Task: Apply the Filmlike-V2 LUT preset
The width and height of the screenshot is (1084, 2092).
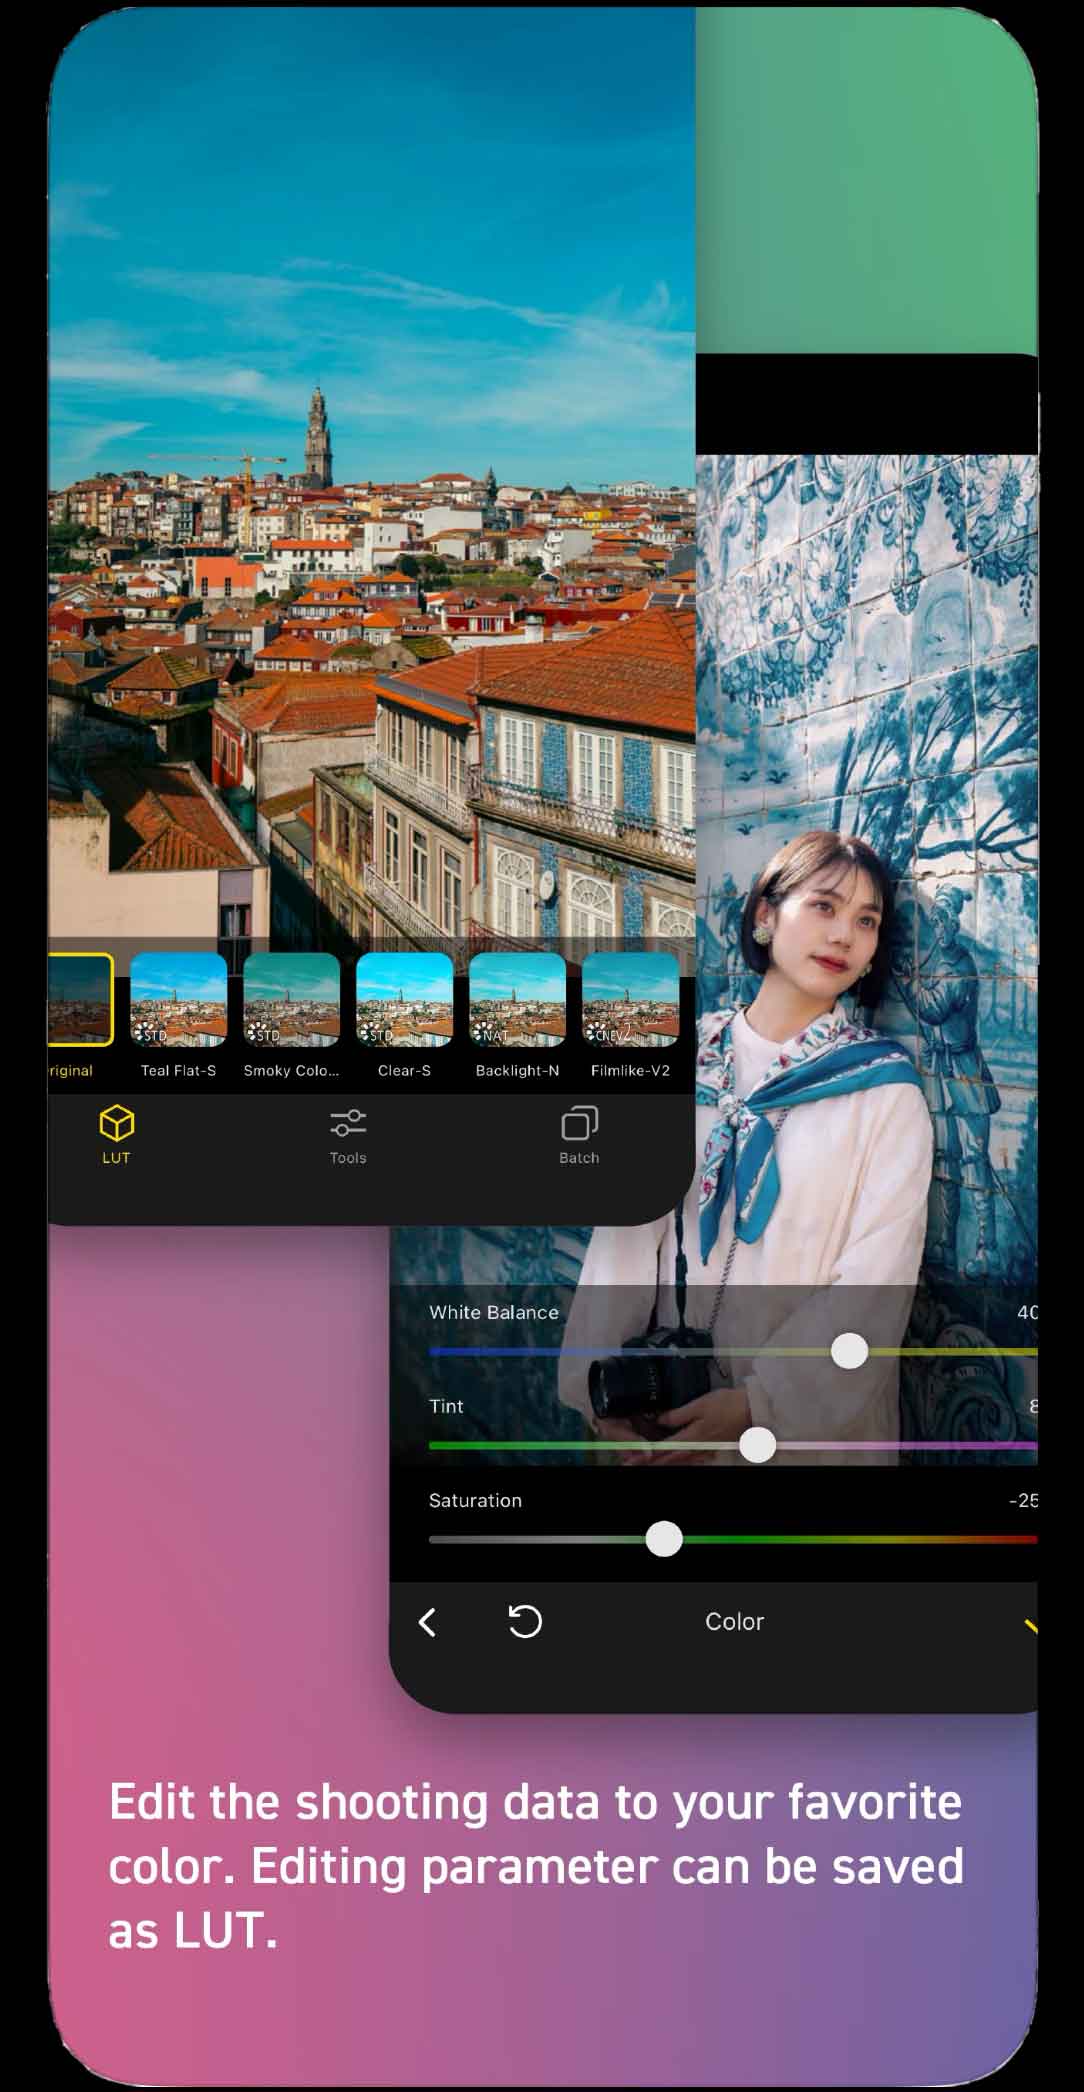Action: coord(631,999)
